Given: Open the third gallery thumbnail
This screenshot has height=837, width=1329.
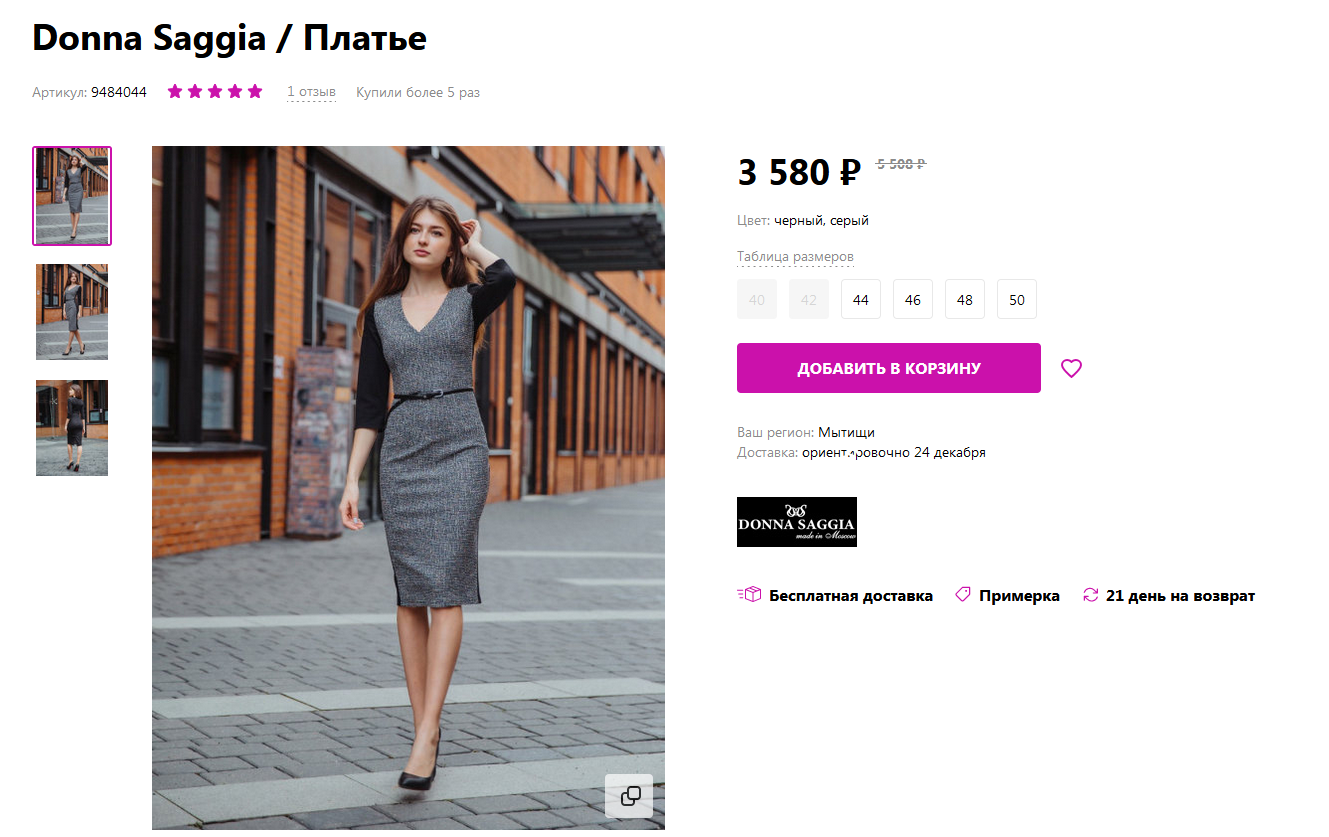Looking at the screenshot, I should click(71, 428).
